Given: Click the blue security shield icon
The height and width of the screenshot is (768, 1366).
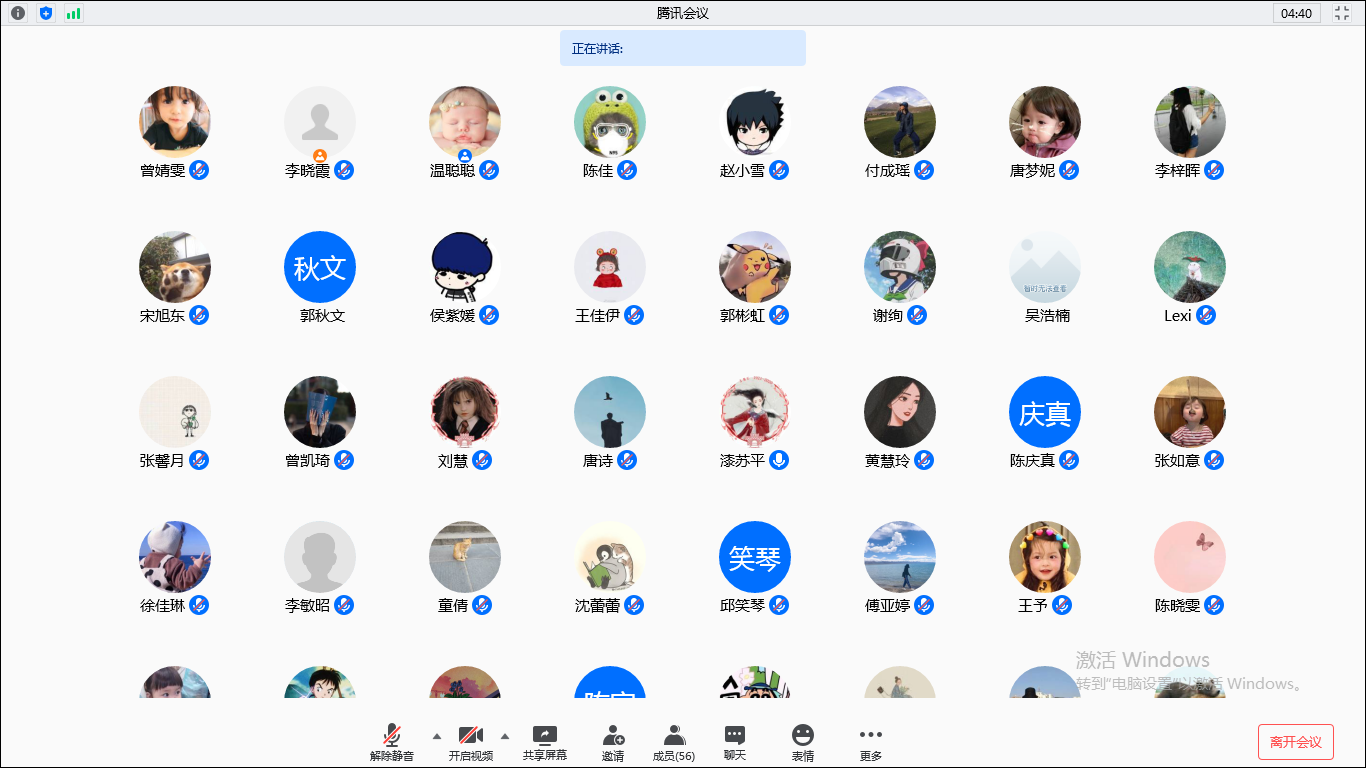Looking at the screenshot, I should 46,13.
